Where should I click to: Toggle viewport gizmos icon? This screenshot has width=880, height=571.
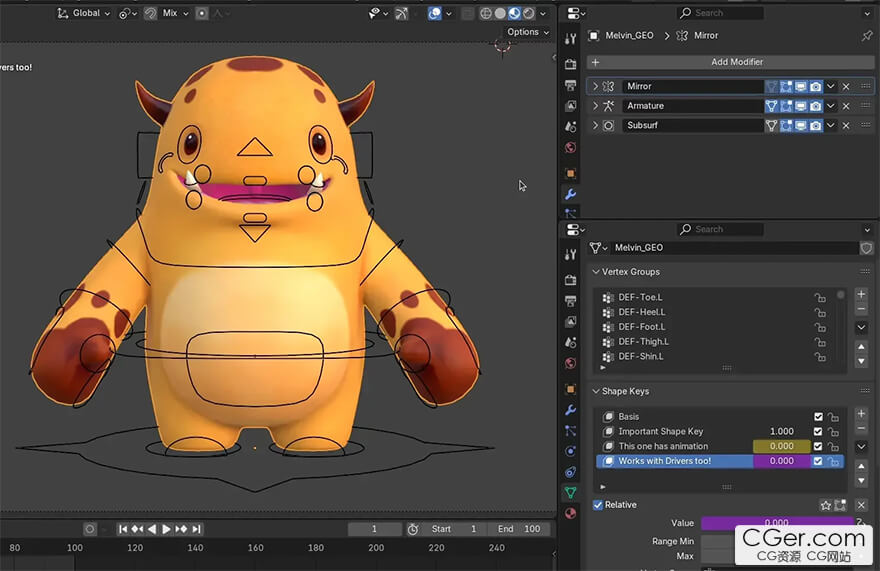click(402, 13)
